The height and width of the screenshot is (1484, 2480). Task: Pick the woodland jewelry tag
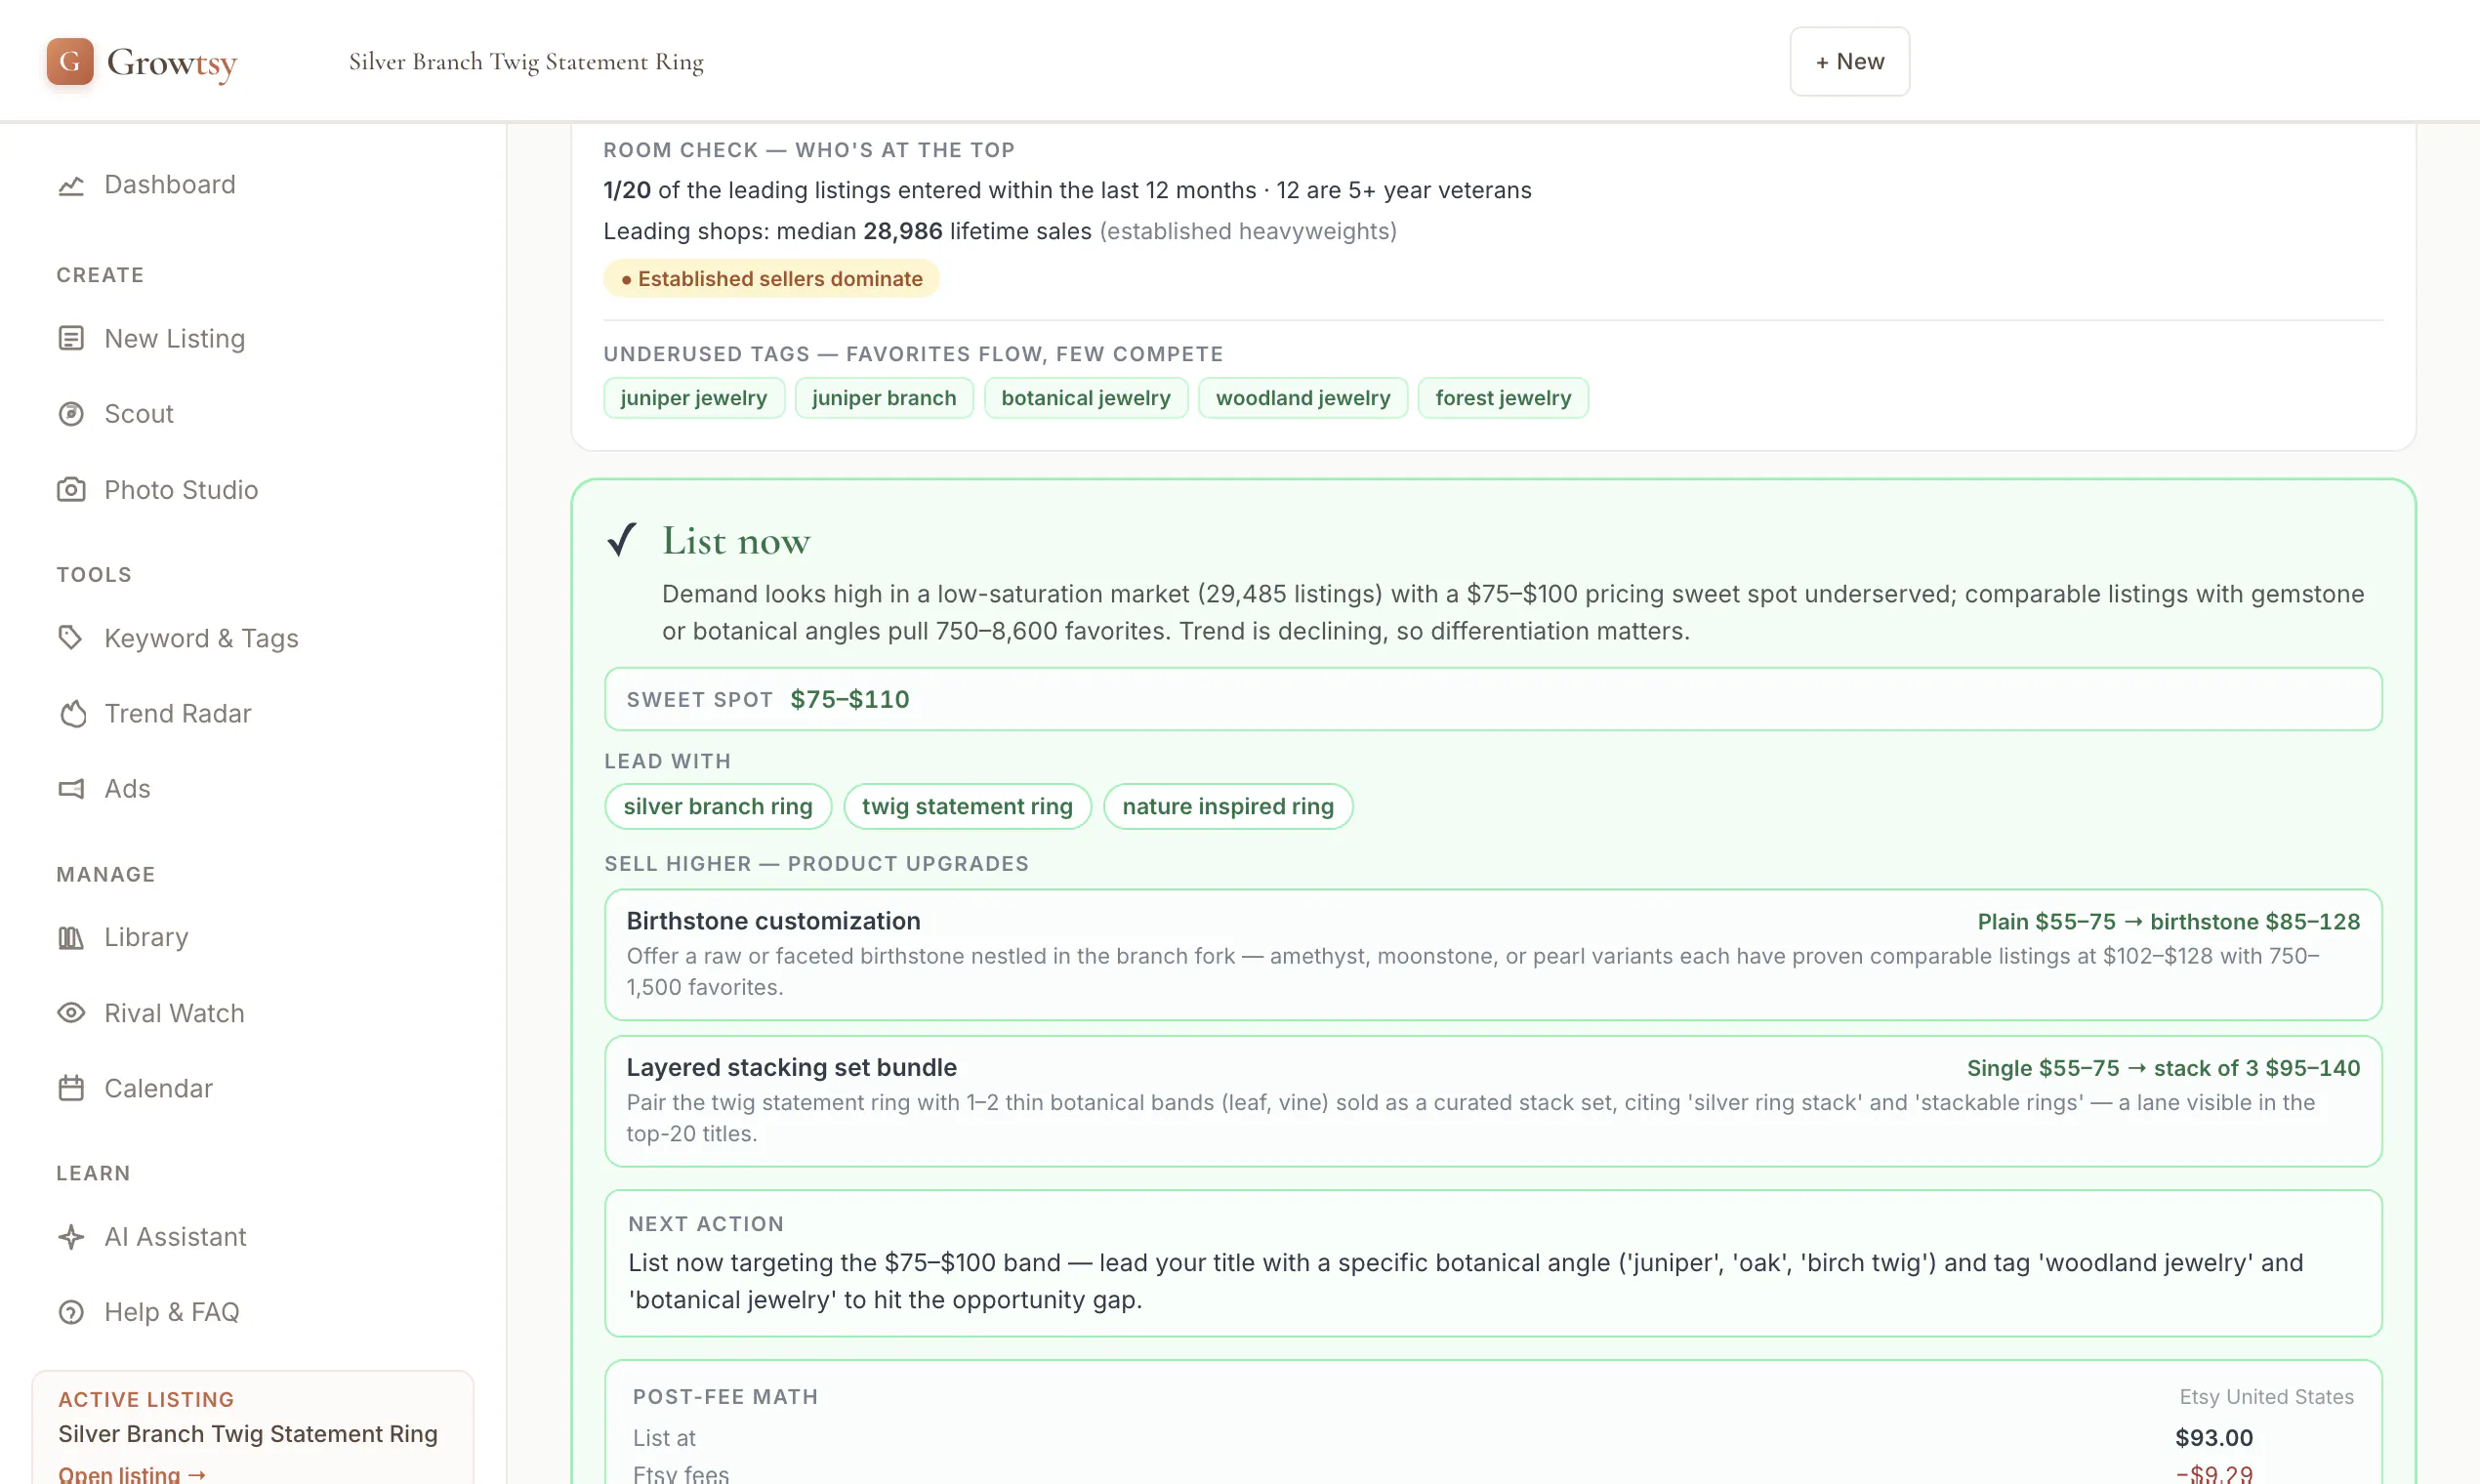[1303, 398]
